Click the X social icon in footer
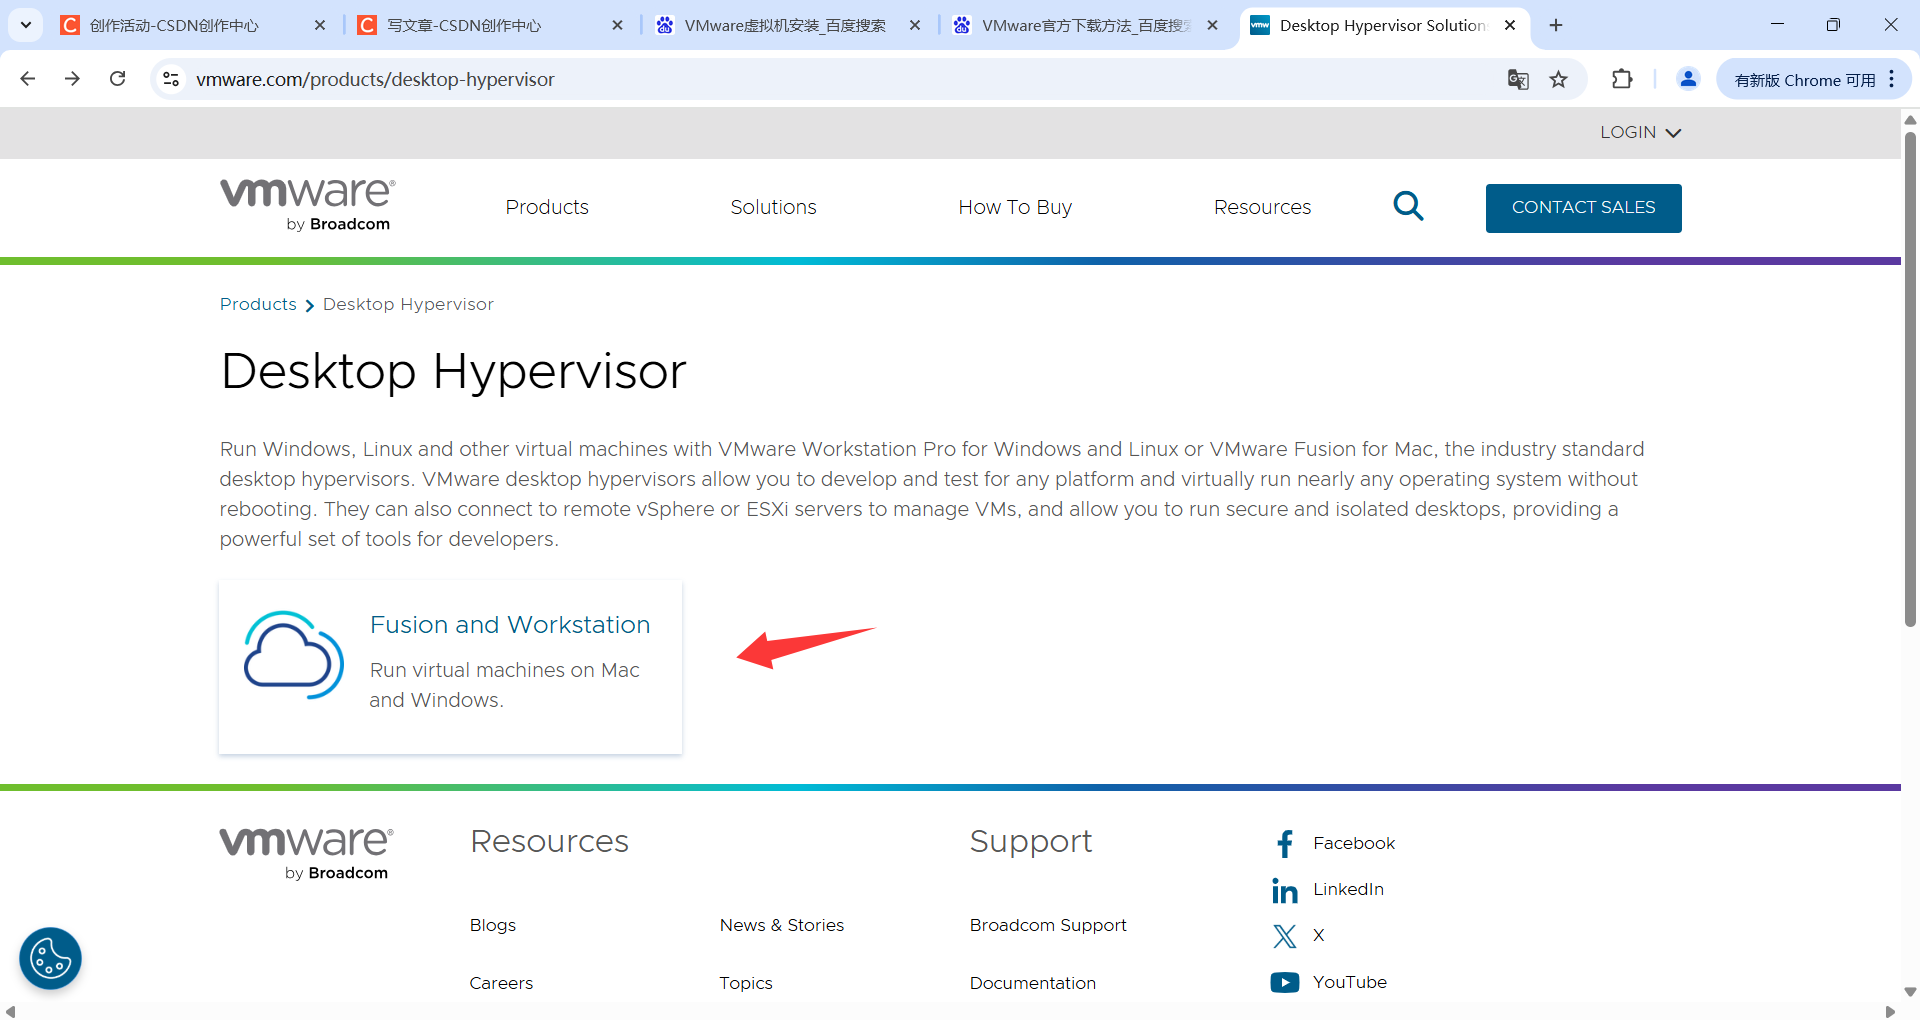The image size is (1920, 1020). click(x=1285, y=936)
